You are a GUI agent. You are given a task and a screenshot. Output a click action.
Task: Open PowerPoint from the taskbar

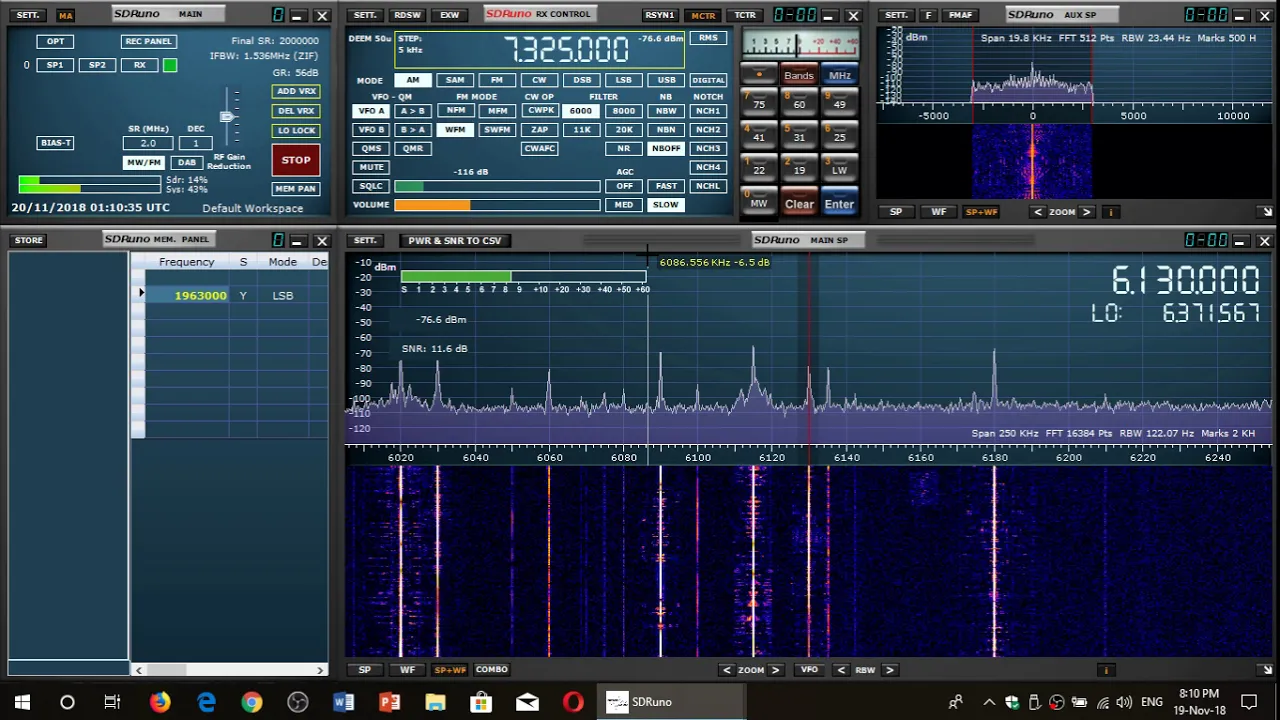pos(389,702)
